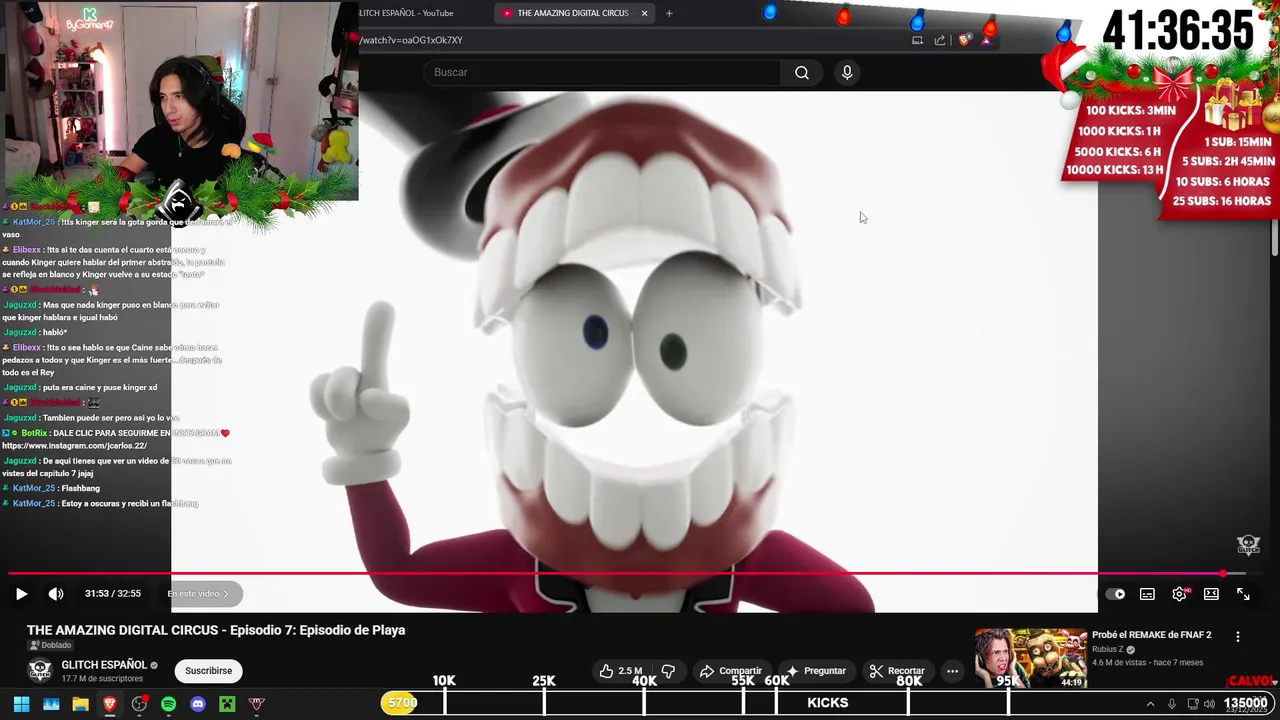
Task: Open the Windows Start menu
Action: (x=21, y=704)
